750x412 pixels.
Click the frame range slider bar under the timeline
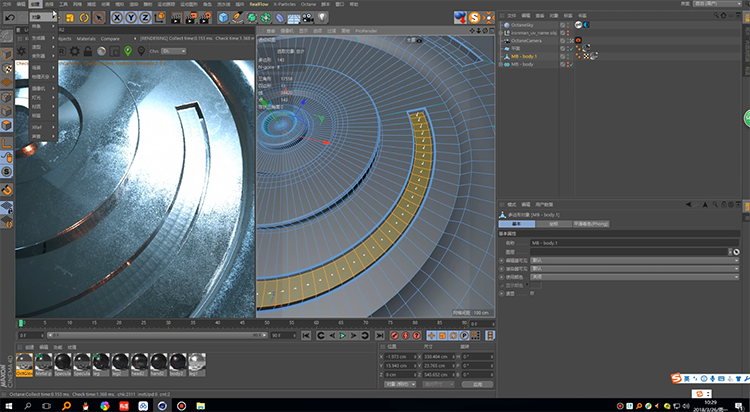coord(155,335)
